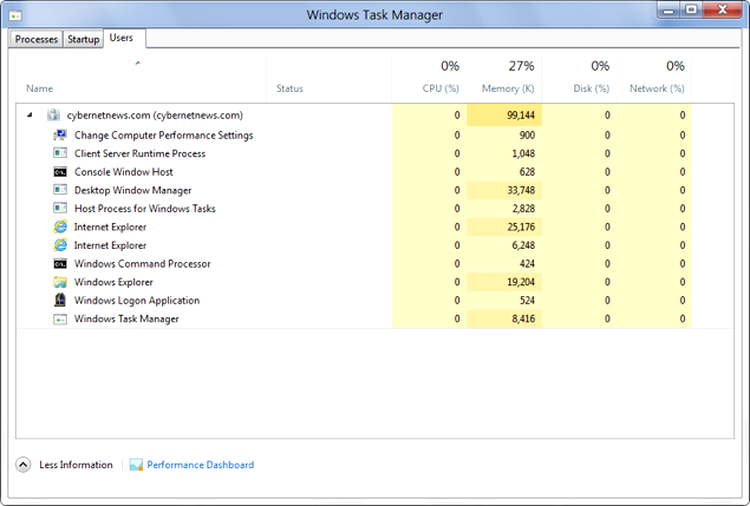Click the 1,048 memory value

coord(523,154)
